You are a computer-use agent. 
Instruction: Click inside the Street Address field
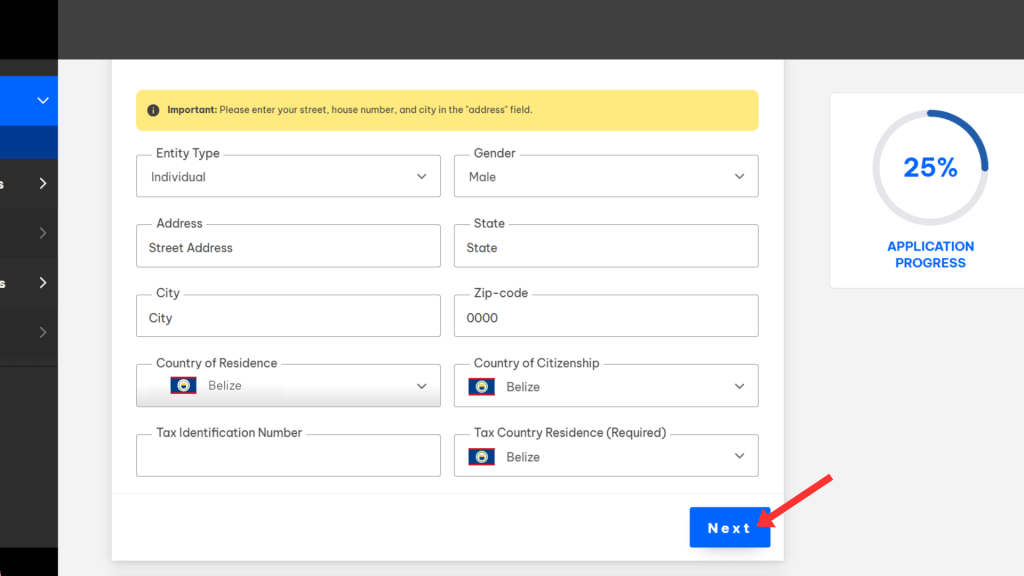pos(288,246)
